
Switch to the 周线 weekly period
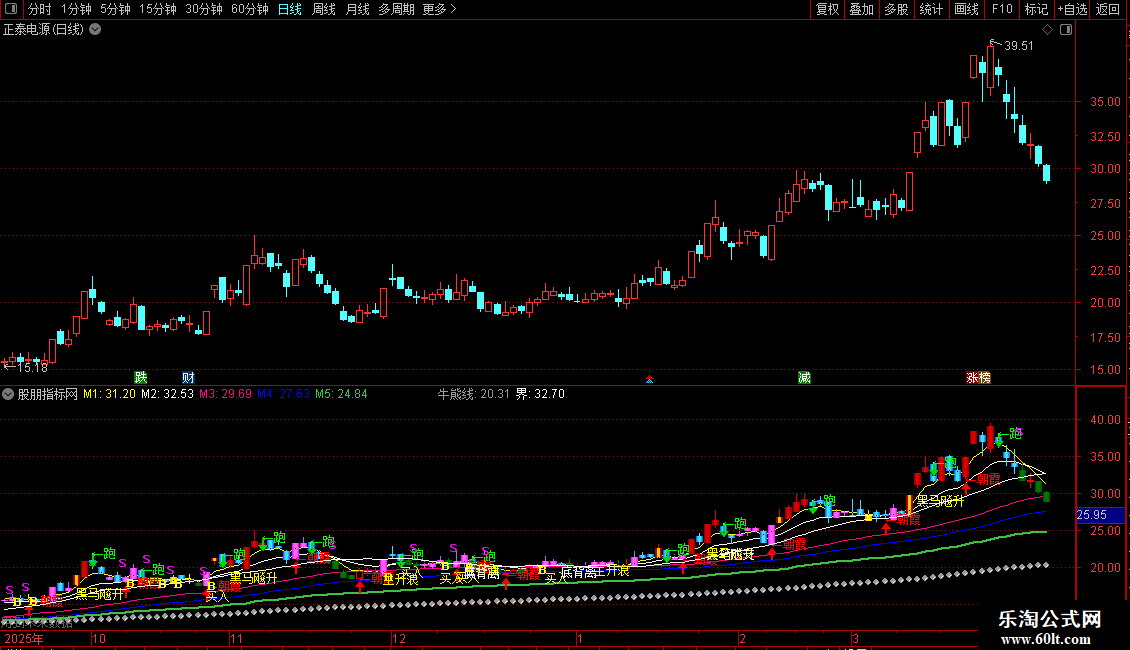(x=324, y=9)
